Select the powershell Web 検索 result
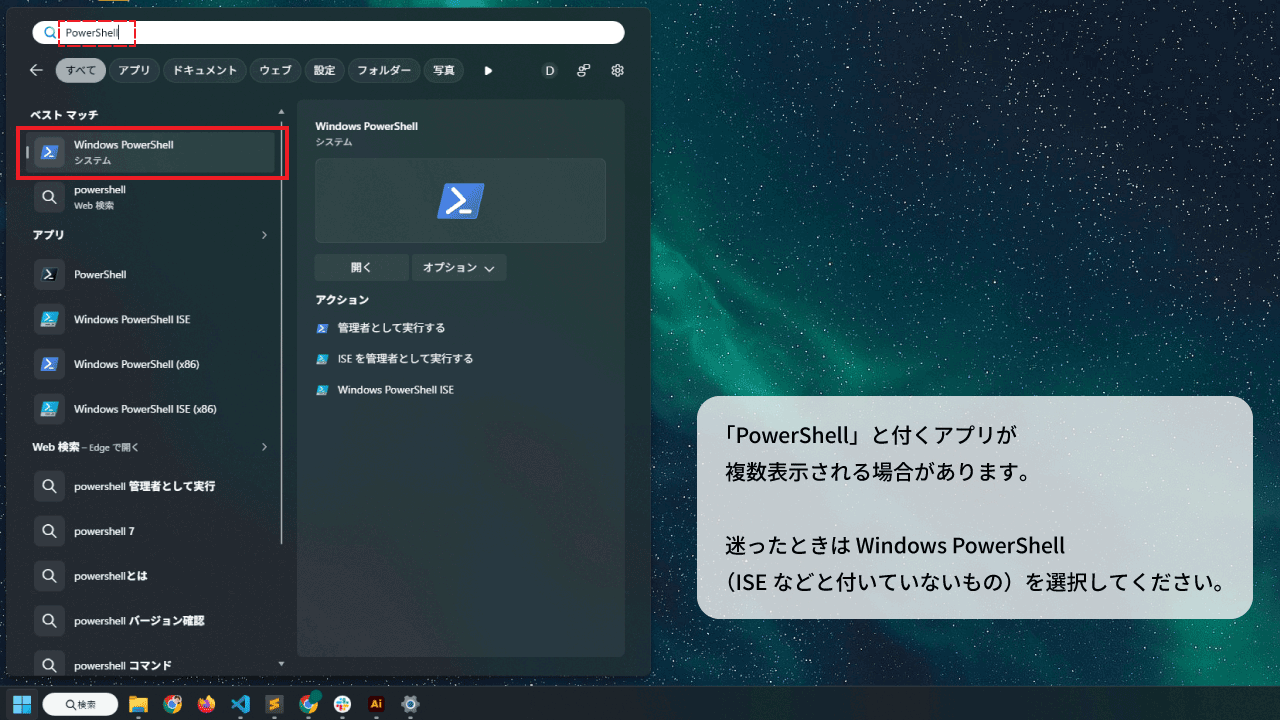 (x=150, y=197)
